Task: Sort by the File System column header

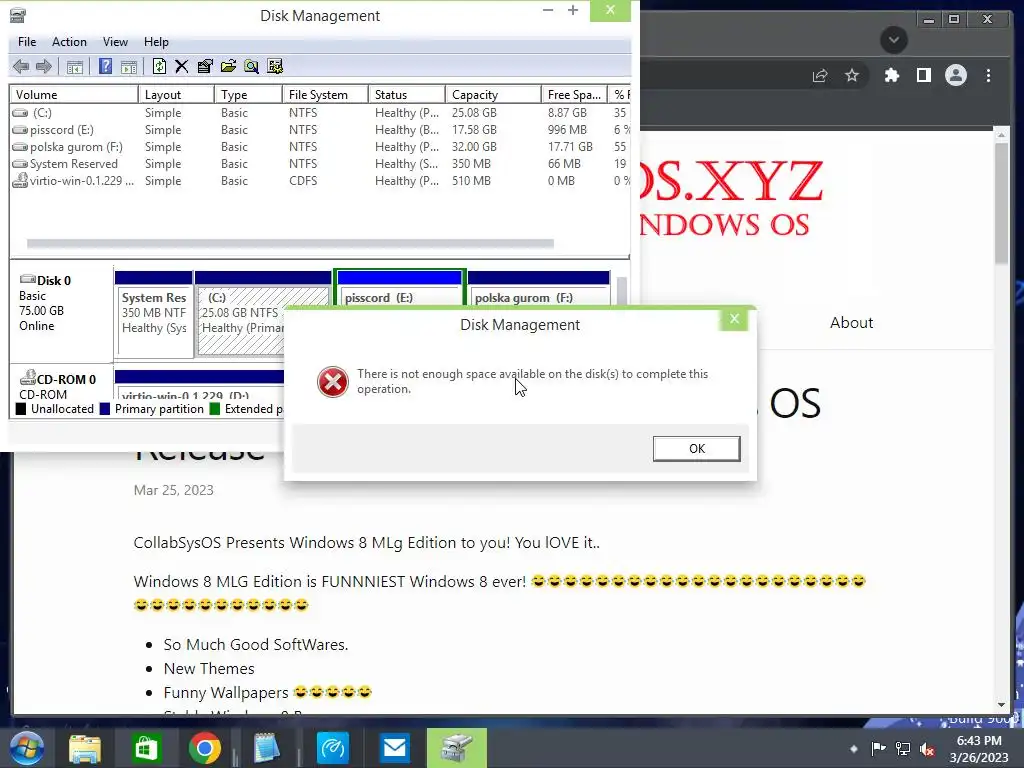Action: 325,95
